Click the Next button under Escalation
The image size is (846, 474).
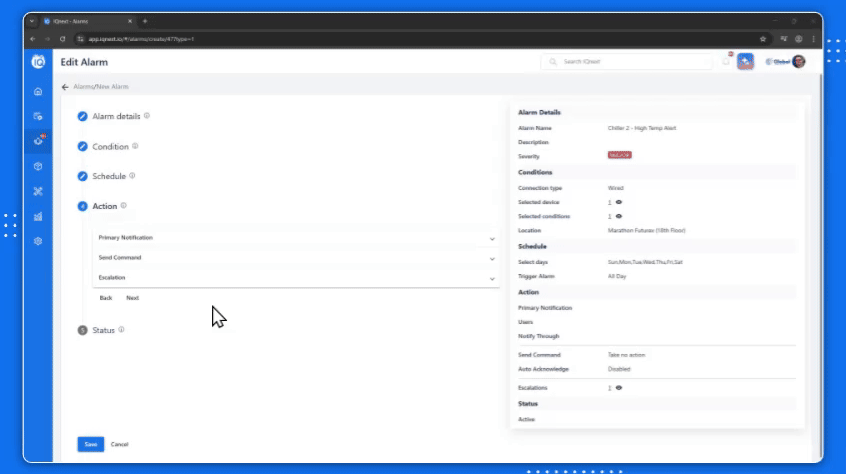132,298
